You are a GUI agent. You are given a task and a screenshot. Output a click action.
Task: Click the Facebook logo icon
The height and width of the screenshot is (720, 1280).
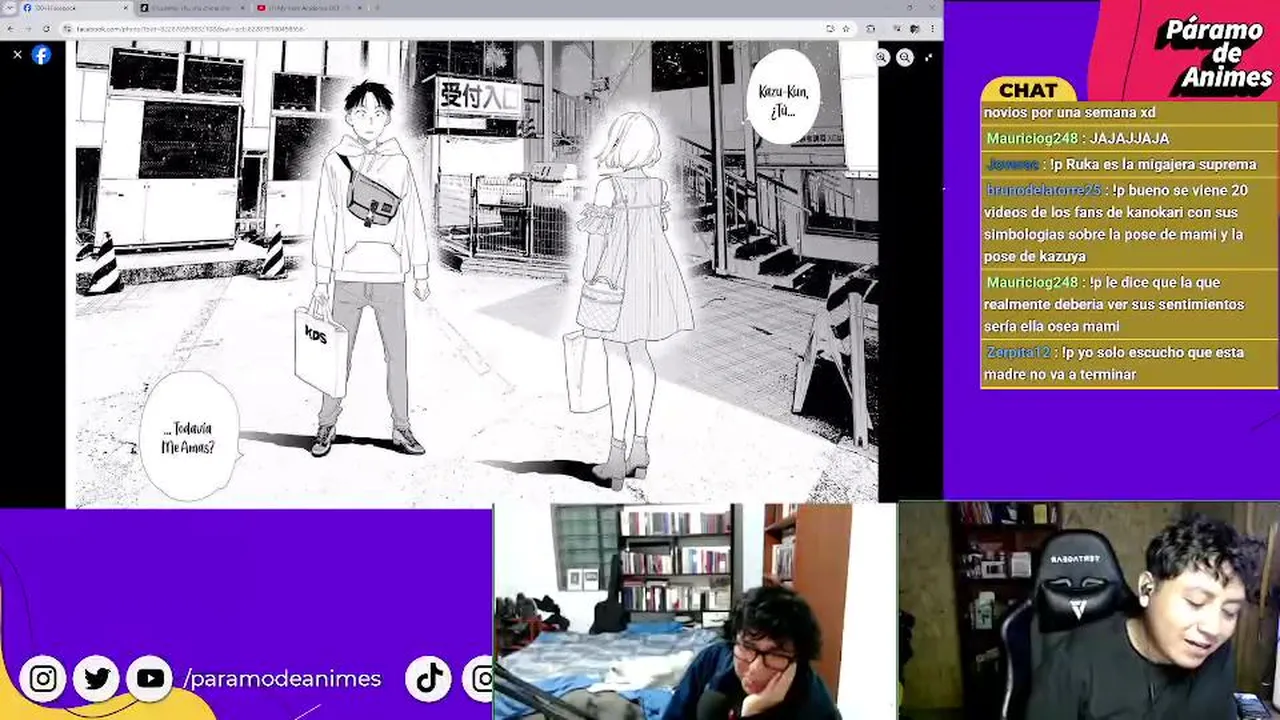pos(41,55)
